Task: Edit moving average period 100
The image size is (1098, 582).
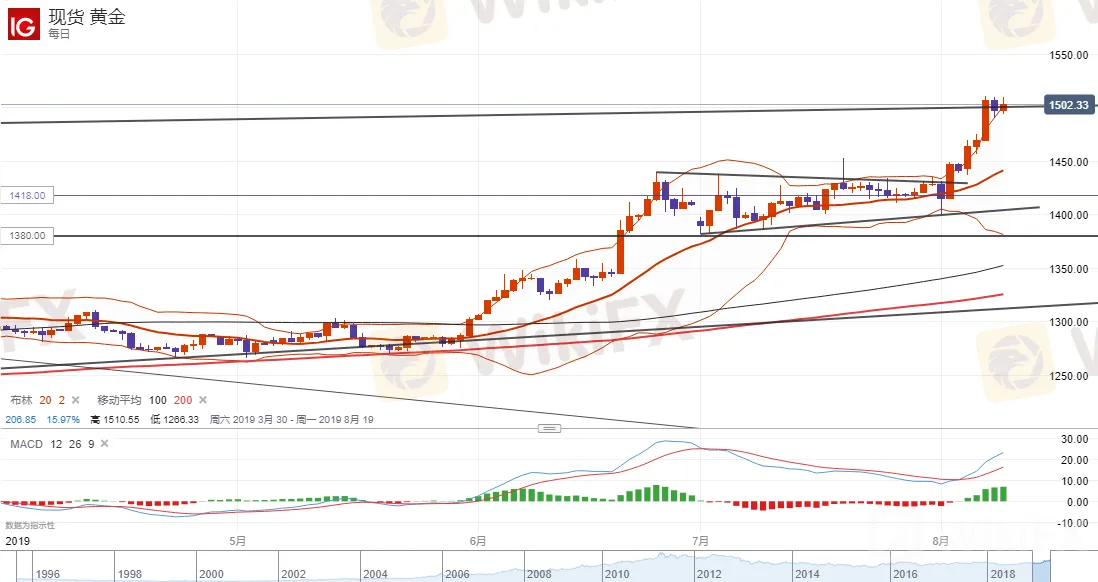Action: (x=158, y=400)
